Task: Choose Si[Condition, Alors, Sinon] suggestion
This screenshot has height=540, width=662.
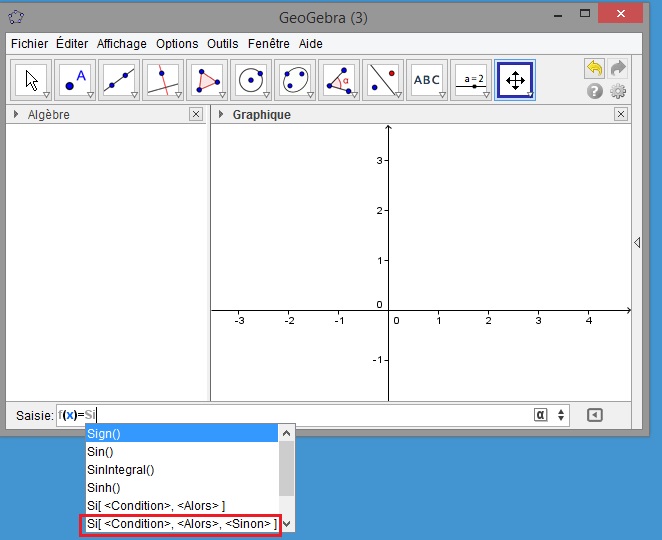Action: click(181, 524)
